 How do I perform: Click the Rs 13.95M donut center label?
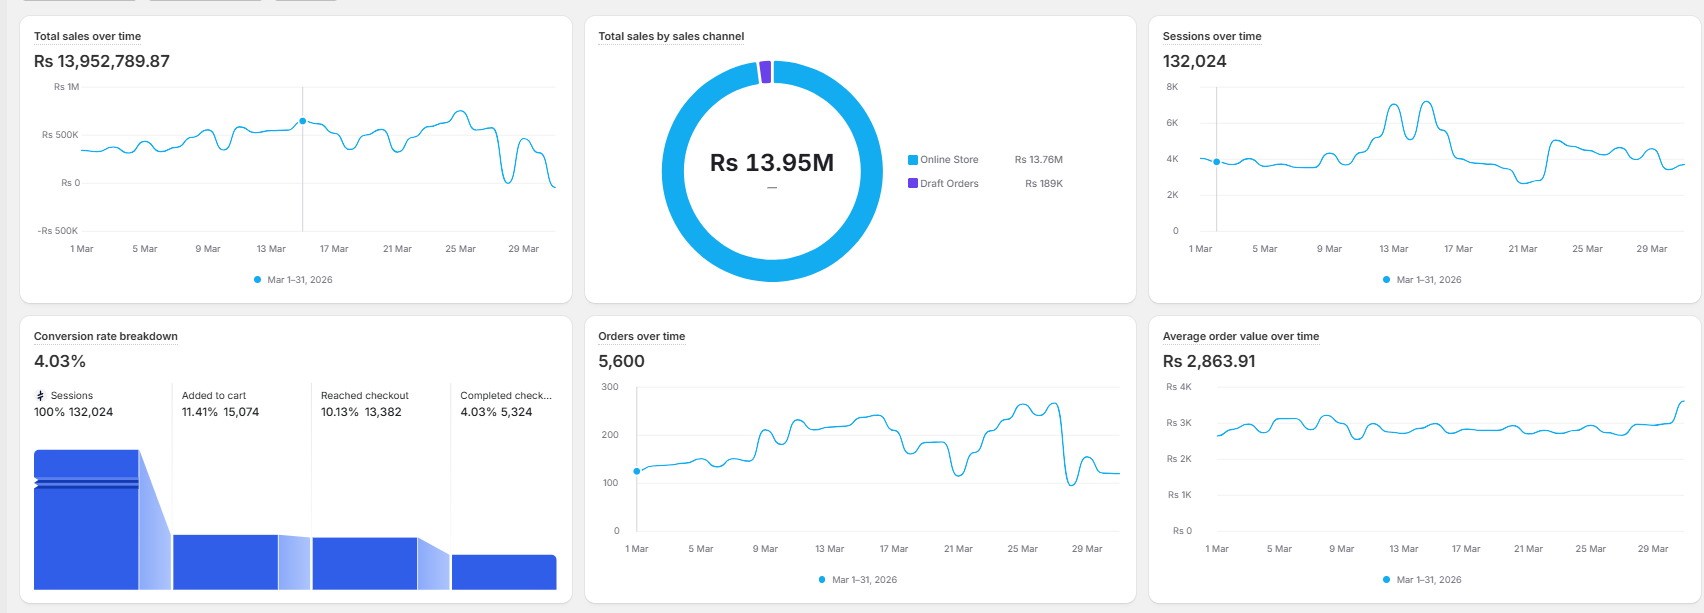point(772,163)
